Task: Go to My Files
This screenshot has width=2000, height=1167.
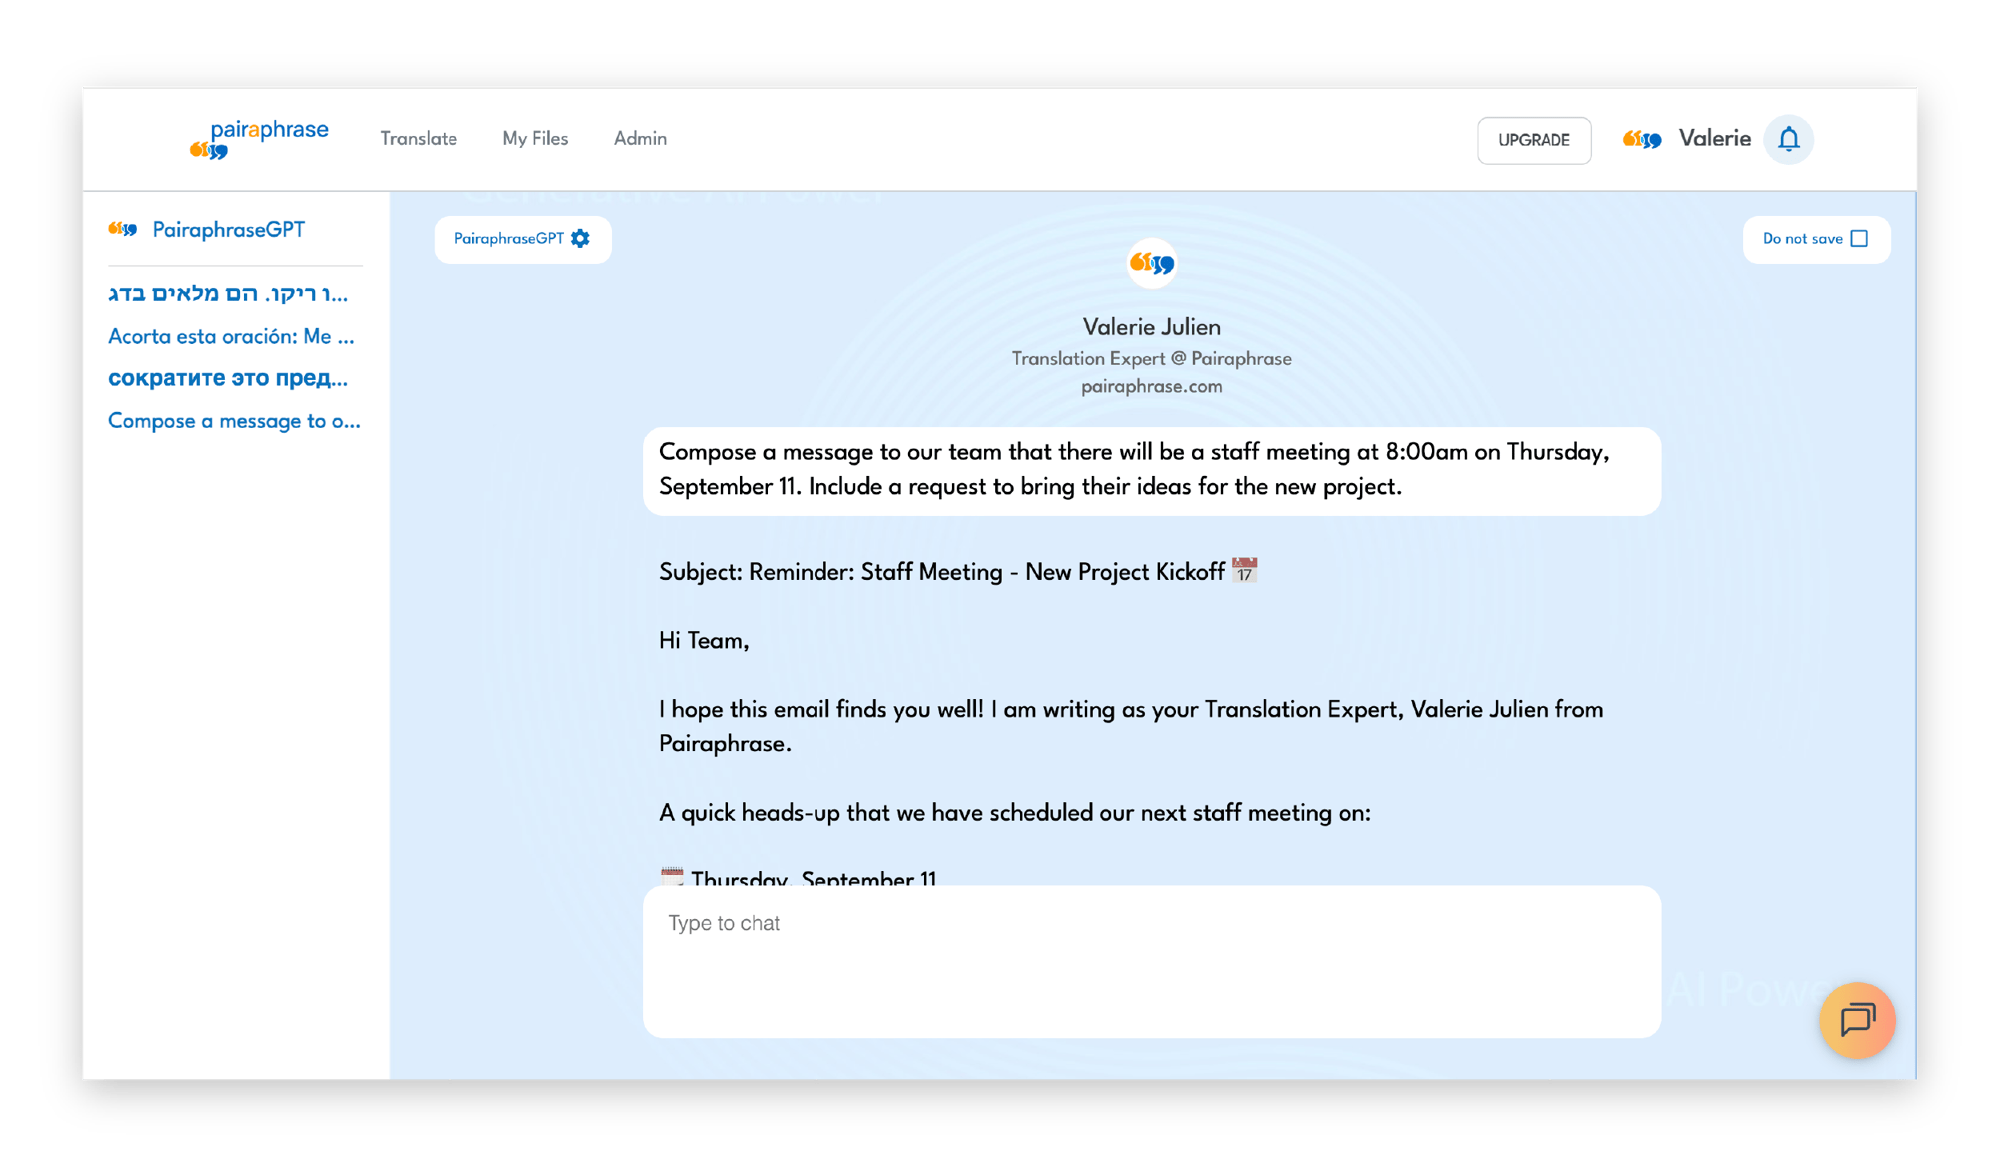Action: click(x=535, y=139)
